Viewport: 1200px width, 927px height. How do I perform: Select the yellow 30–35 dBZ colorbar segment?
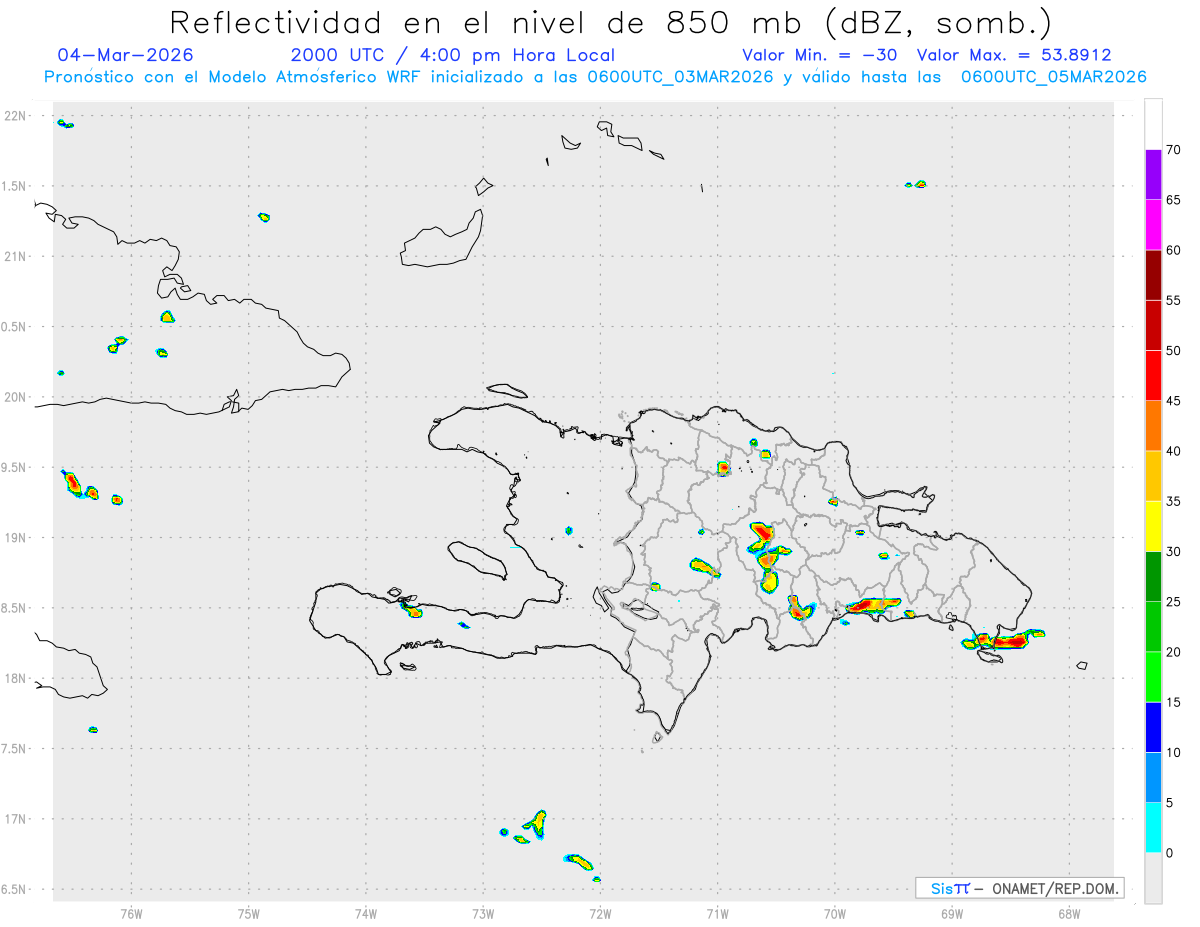[x=1153, y=526]
